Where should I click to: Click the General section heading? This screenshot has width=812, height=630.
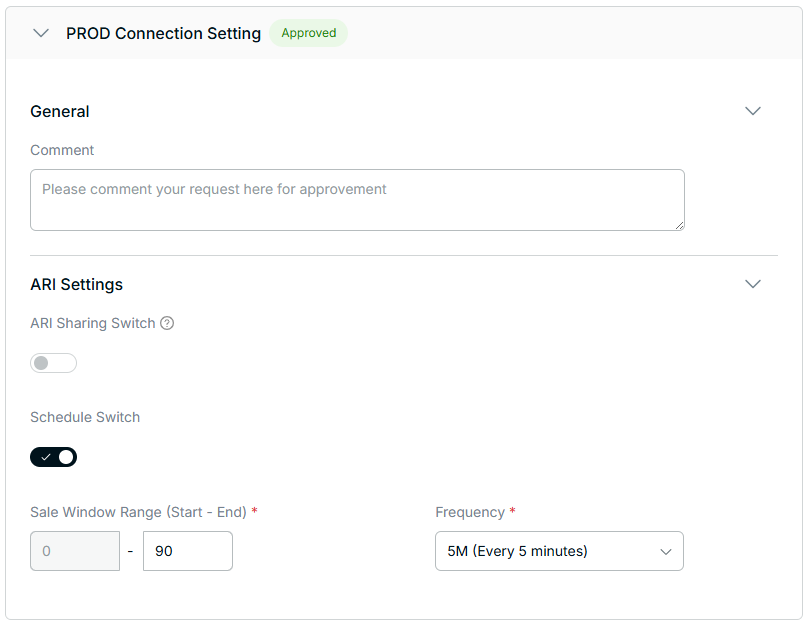click(x=60, y=111)
